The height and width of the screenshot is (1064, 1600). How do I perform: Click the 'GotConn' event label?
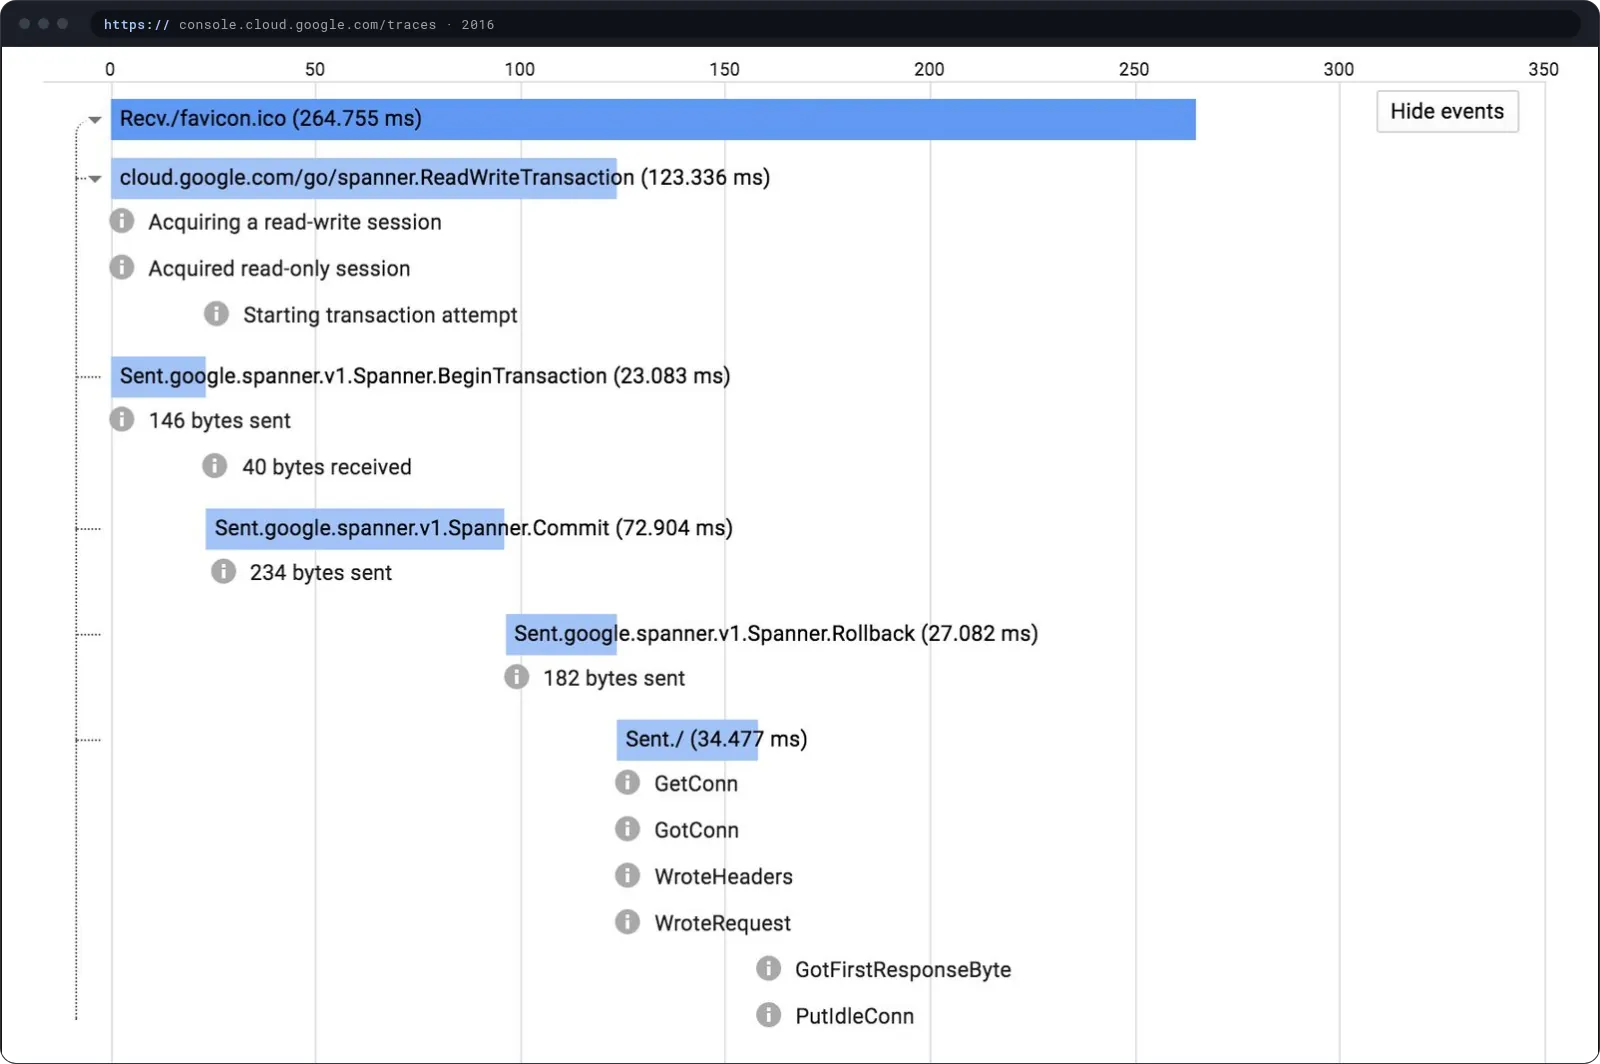[x=697, y=830]
